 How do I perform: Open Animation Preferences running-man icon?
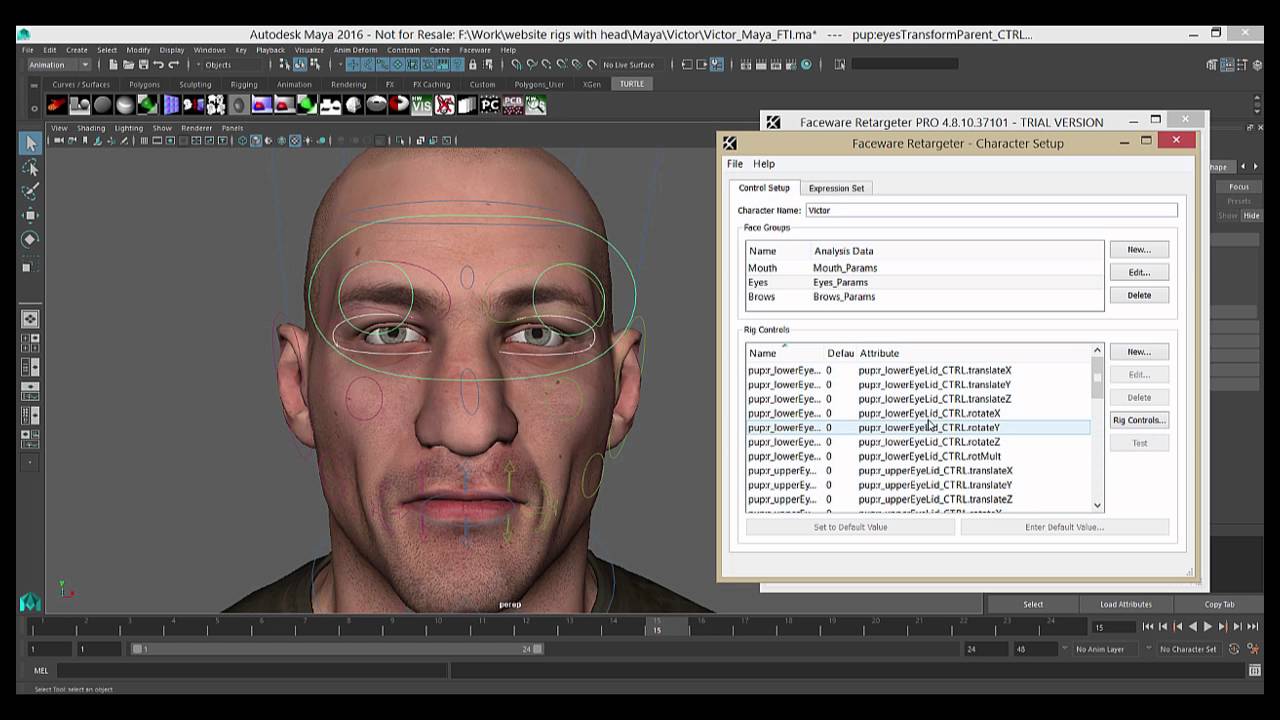(x=1253, y=649)
